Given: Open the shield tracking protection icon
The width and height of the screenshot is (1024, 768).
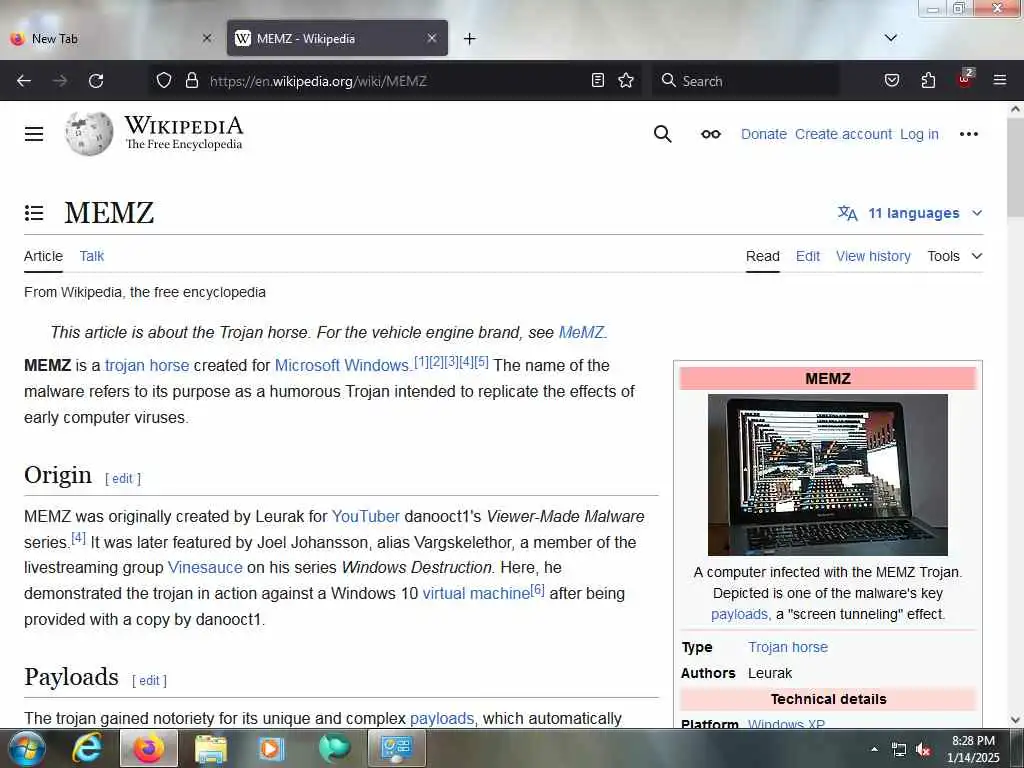Looking at the screenshot, I should pos(164,80).
